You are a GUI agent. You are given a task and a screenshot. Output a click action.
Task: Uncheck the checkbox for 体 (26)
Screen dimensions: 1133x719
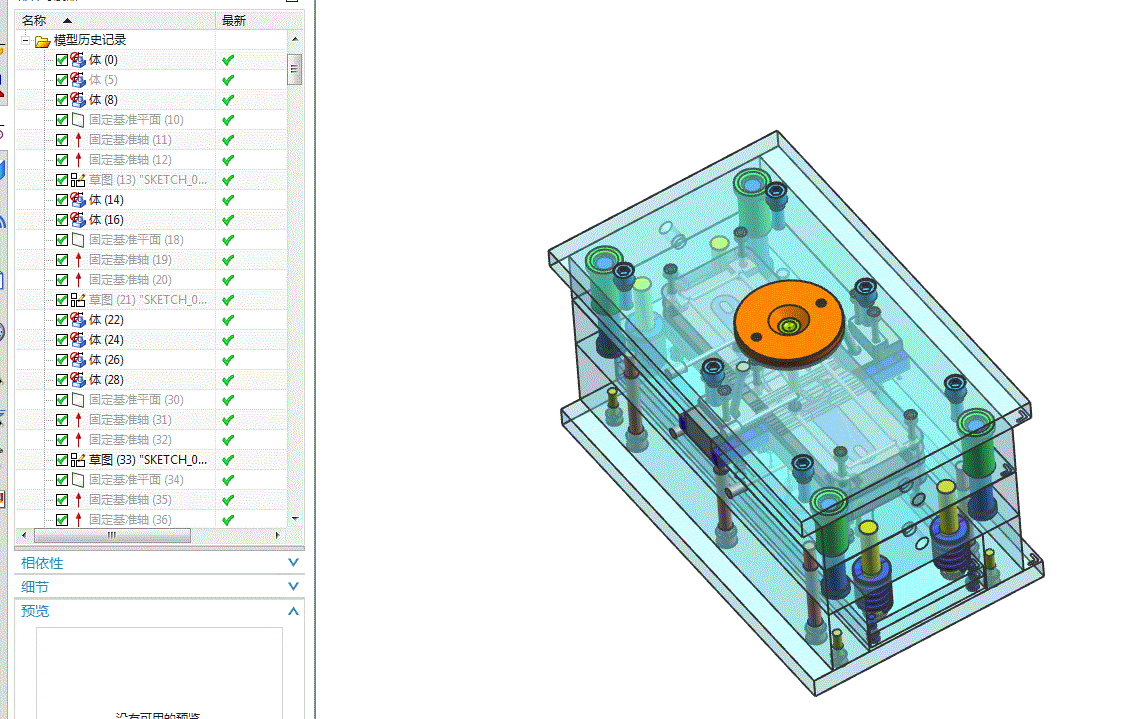click(x=62, y=360)
